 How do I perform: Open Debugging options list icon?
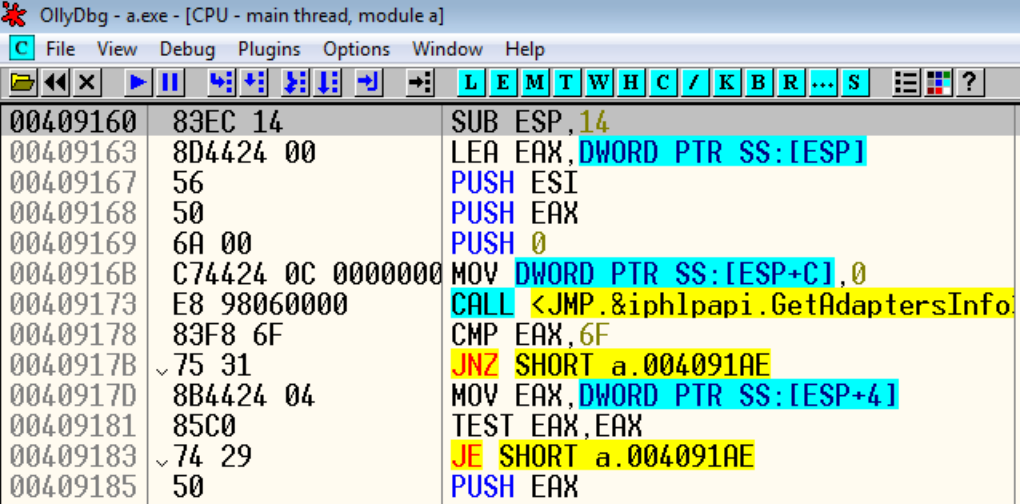906,82
